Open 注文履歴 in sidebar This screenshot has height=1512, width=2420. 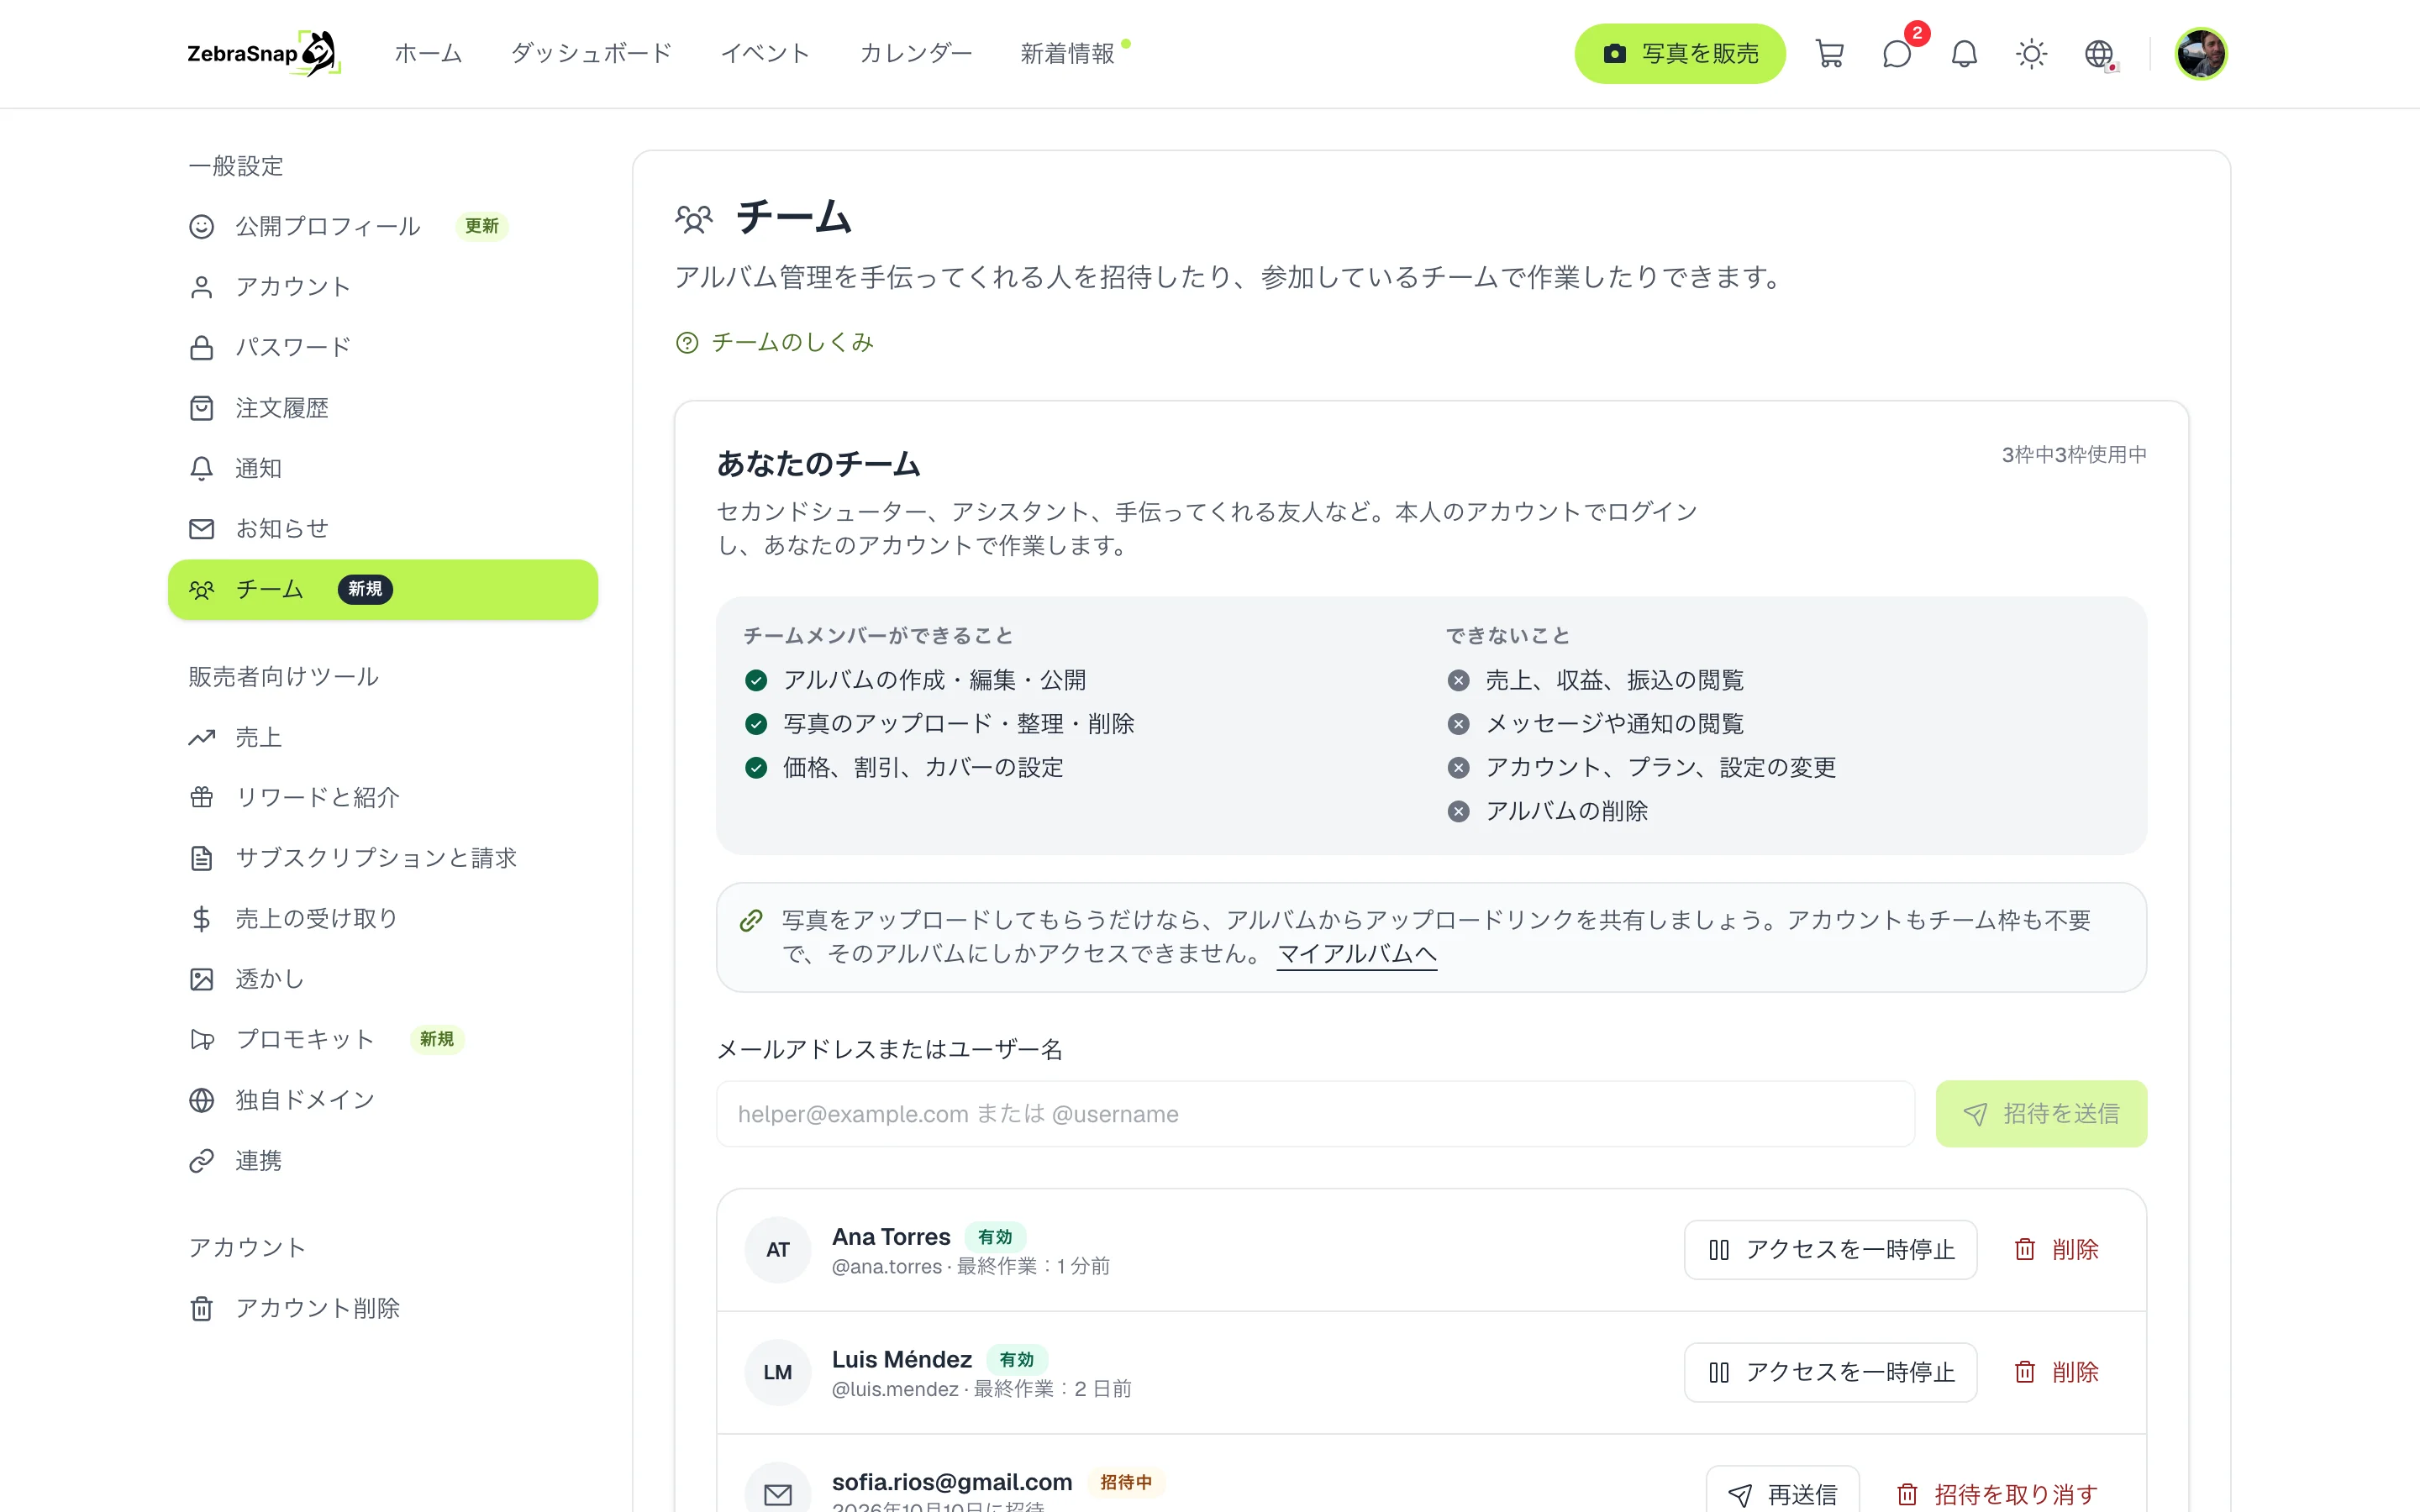click(383, 408)
